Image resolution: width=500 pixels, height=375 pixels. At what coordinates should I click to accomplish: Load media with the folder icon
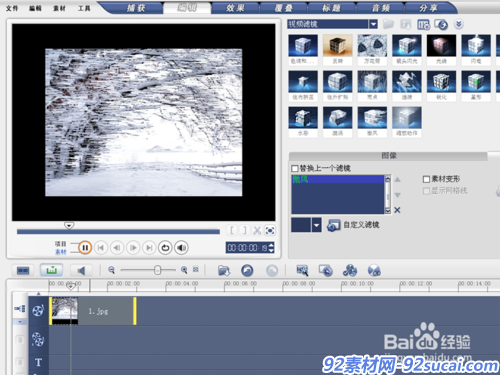388,24
